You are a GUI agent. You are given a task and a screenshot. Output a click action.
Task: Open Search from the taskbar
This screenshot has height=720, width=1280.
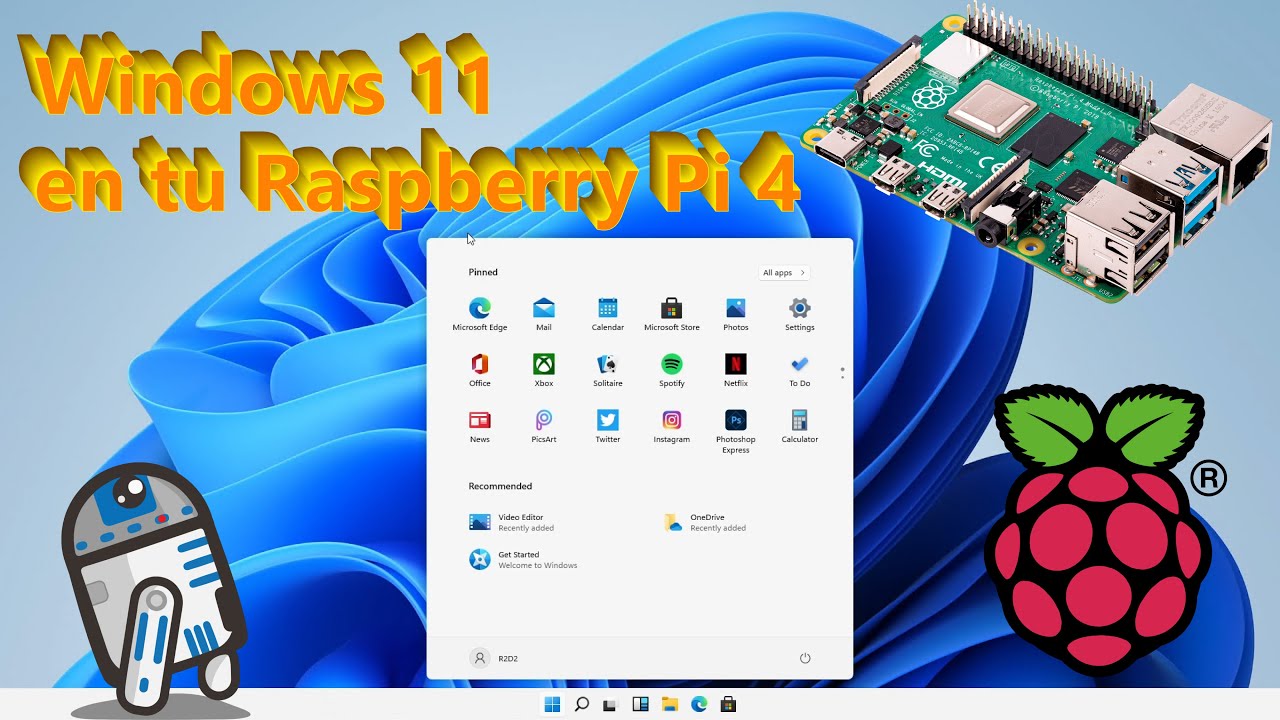(581, 704)
